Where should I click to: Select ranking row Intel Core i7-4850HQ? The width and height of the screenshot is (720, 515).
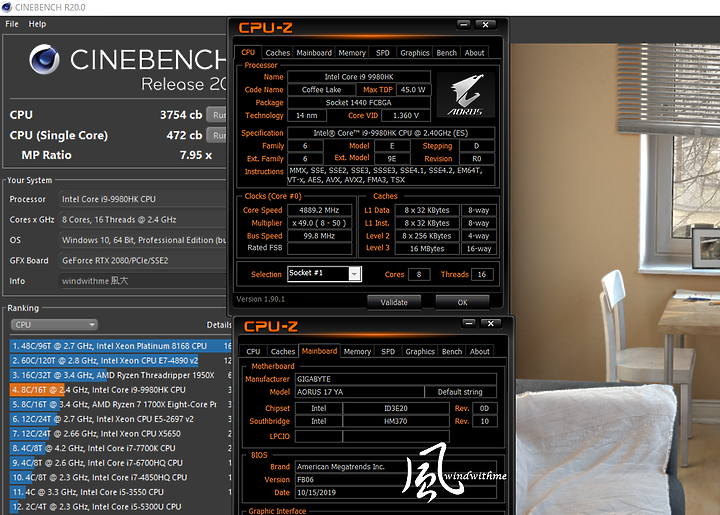120,477
